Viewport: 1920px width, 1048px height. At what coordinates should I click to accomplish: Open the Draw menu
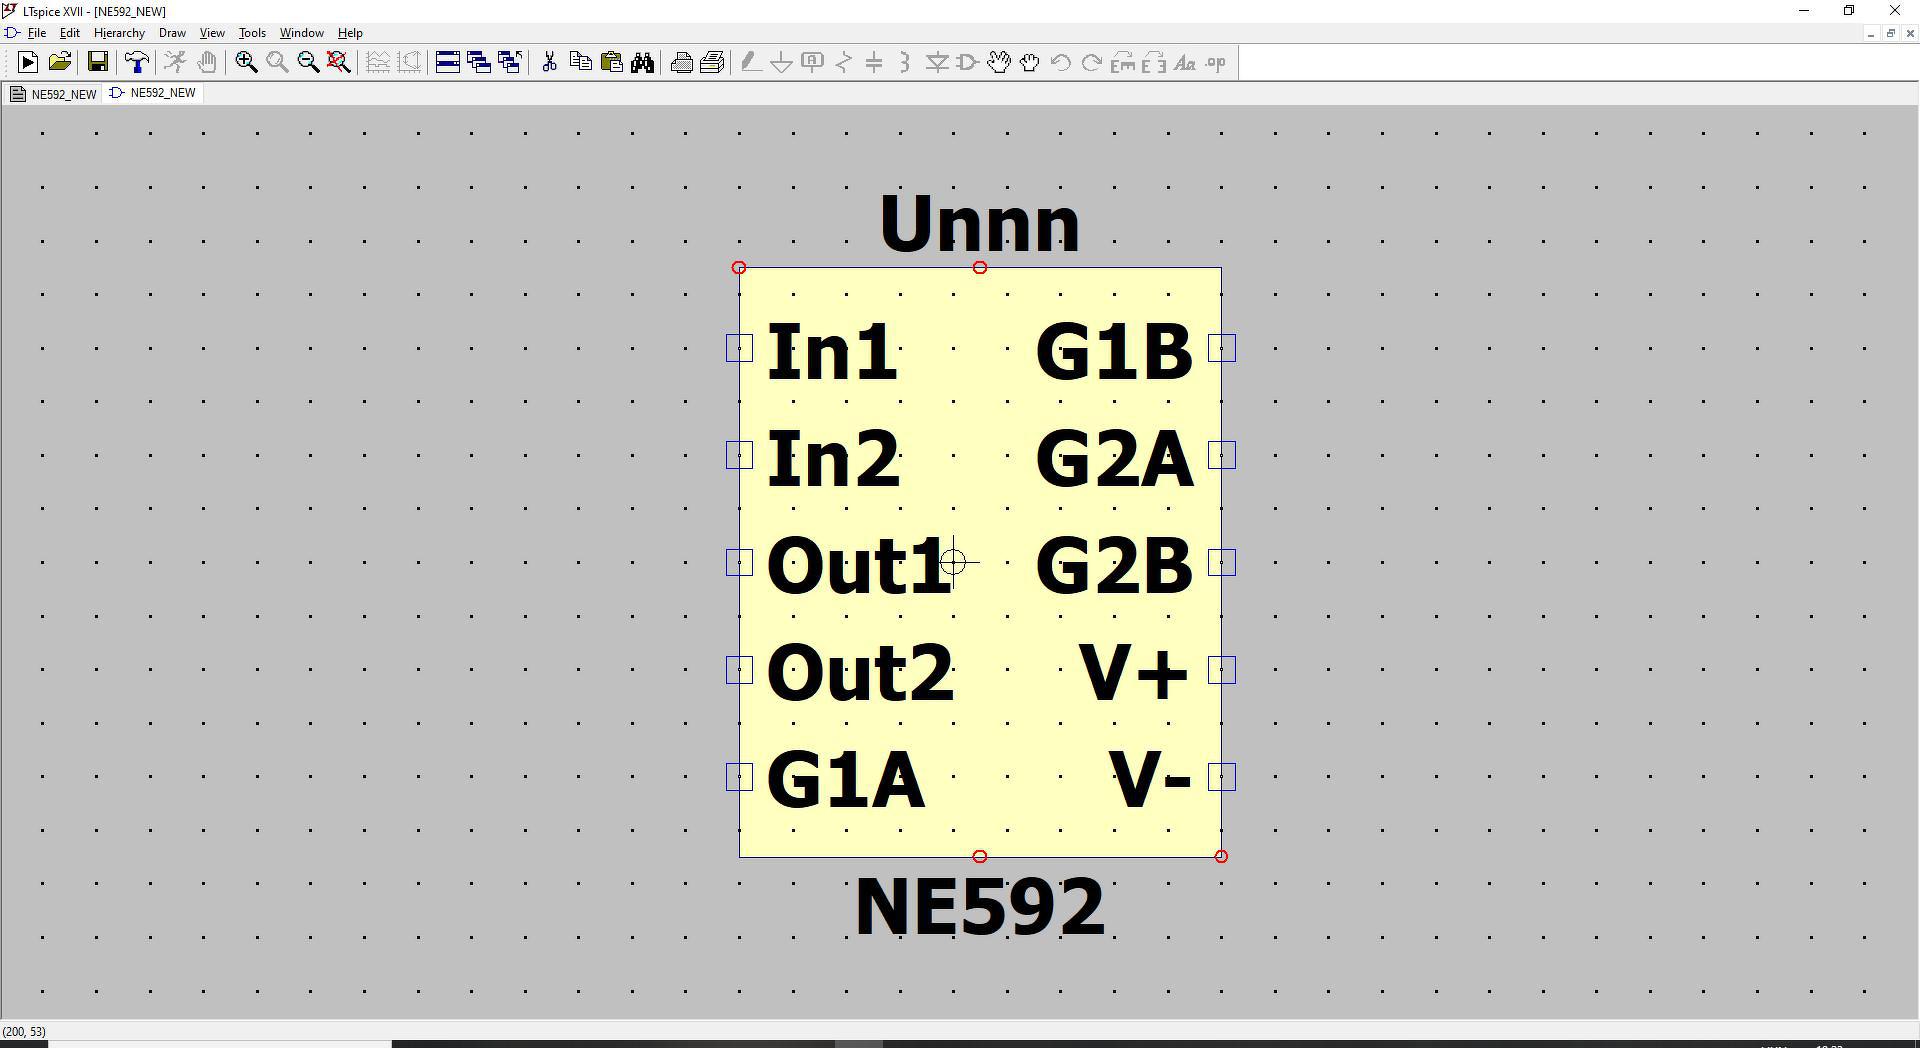(x=172, y=33)
